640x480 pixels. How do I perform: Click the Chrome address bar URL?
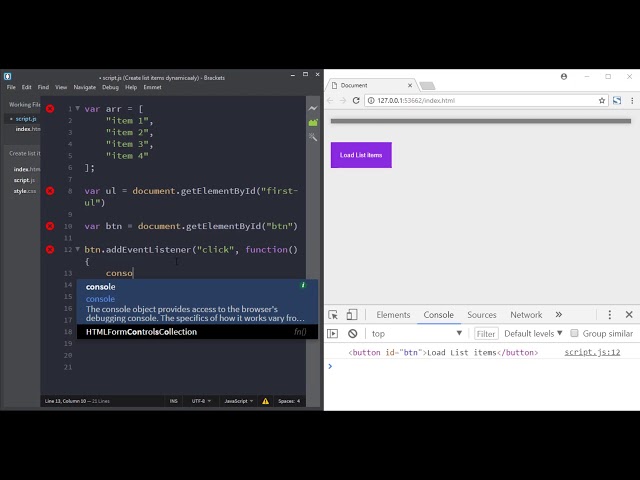(416, 100)
